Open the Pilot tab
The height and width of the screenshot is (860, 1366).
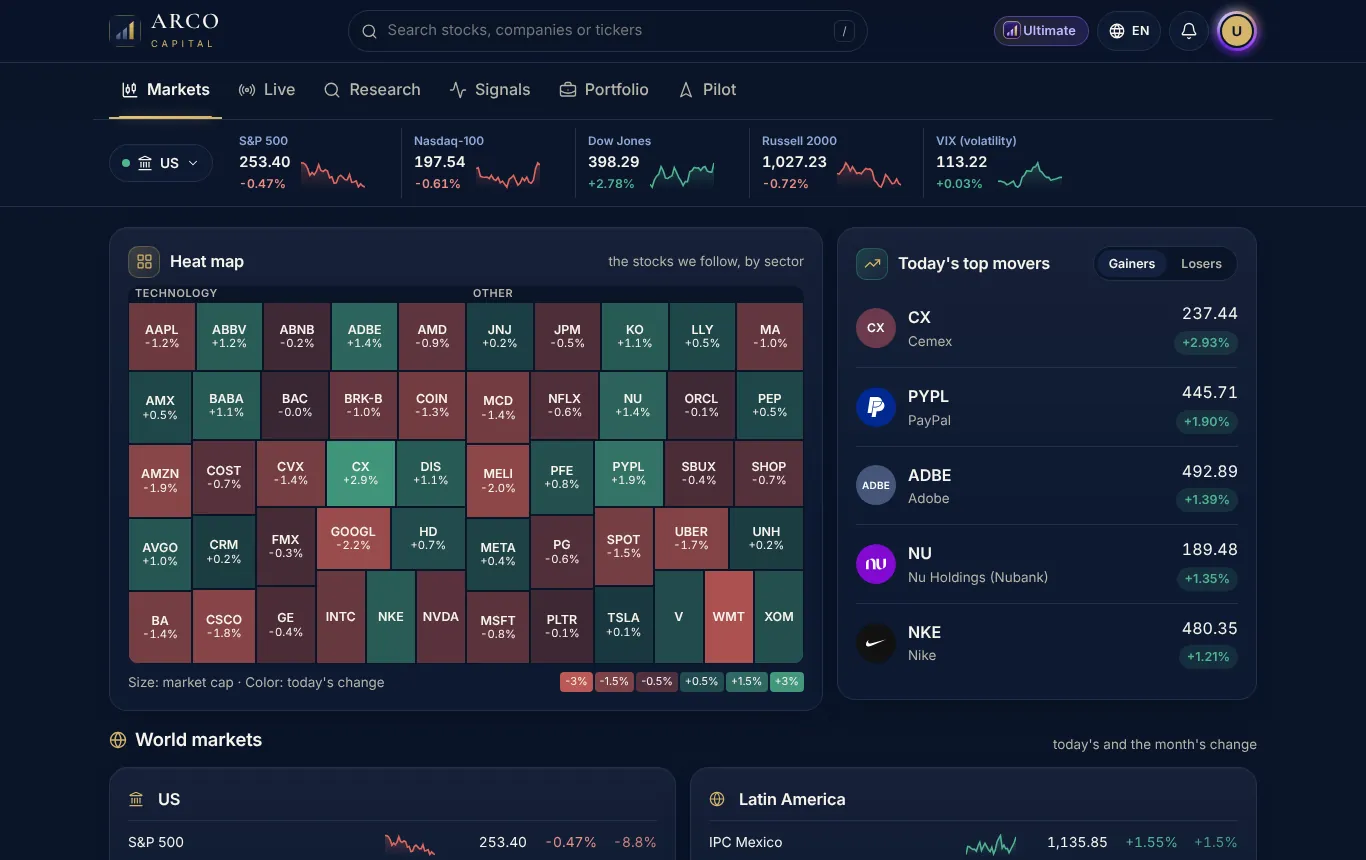tap(707, 90)
